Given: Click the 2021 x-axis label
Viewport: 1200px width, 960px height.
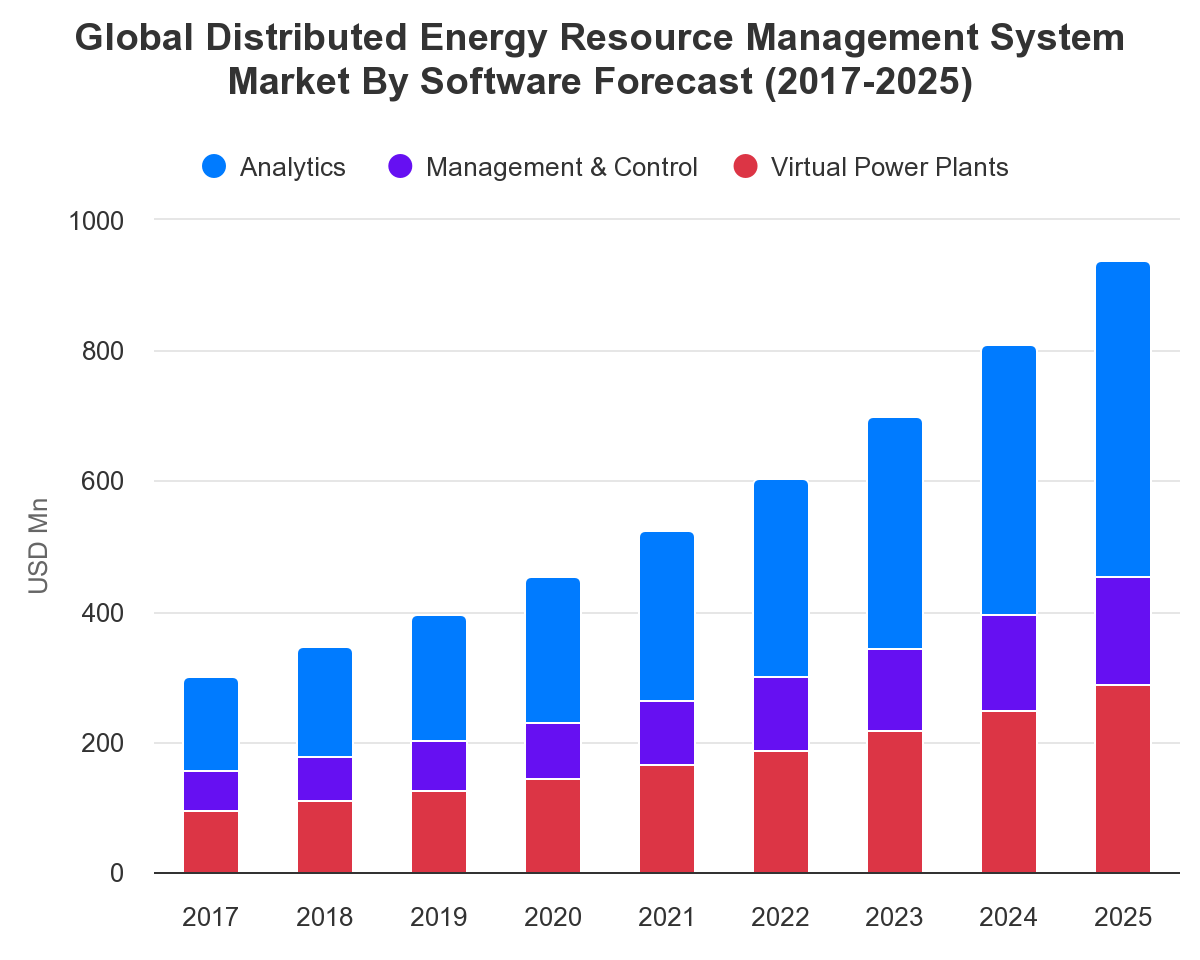Looking at the screenshot, I should pyautogui.click(x=667, y=917).
